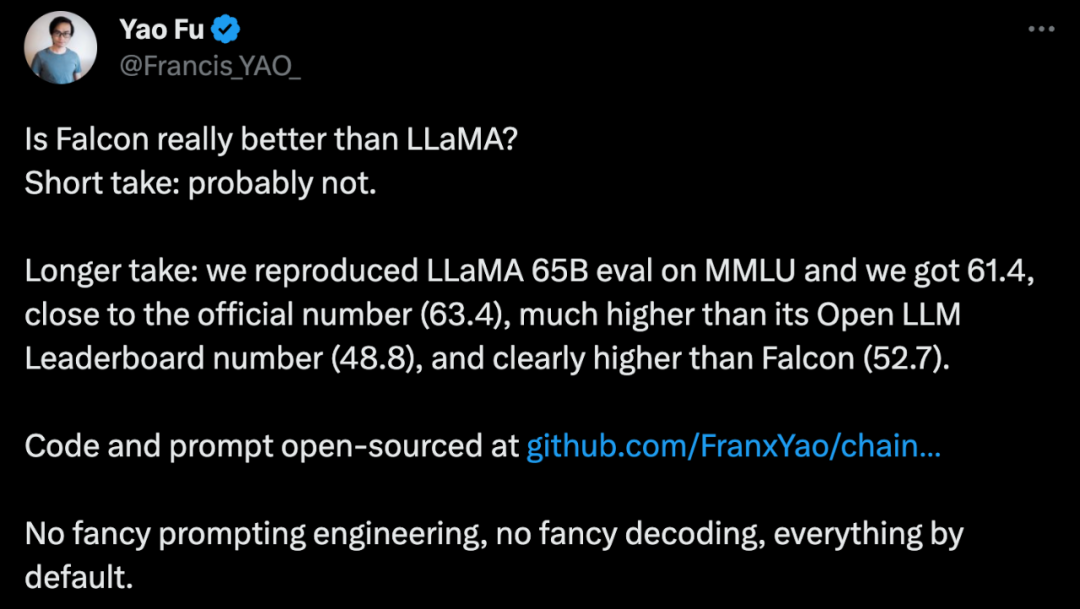Click the blue verified checkmark badge
Image resolution: width=1080 pixels, height=609 pixels.
coord(225,30)
